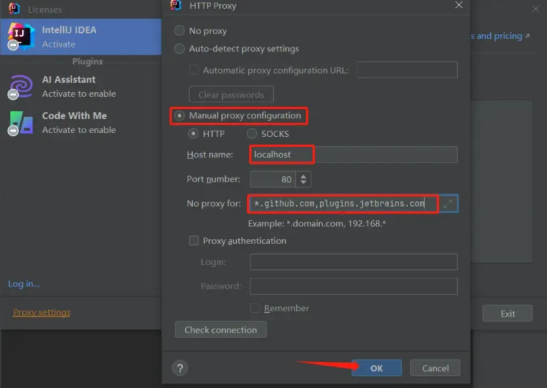548x389 pixels.
Task: Expand the No proxy for field editor
Action: (x=448, y=204)
